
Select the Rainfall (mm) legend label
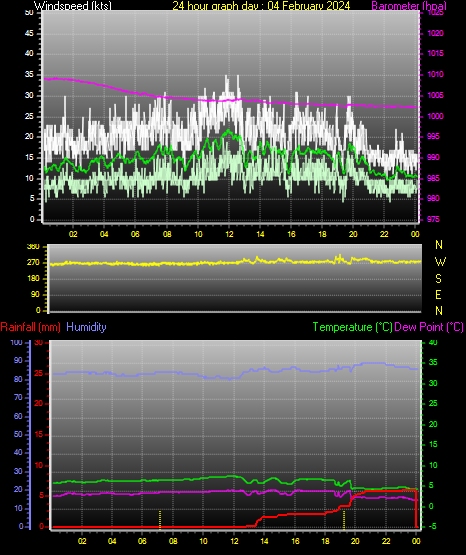point(30,327)
